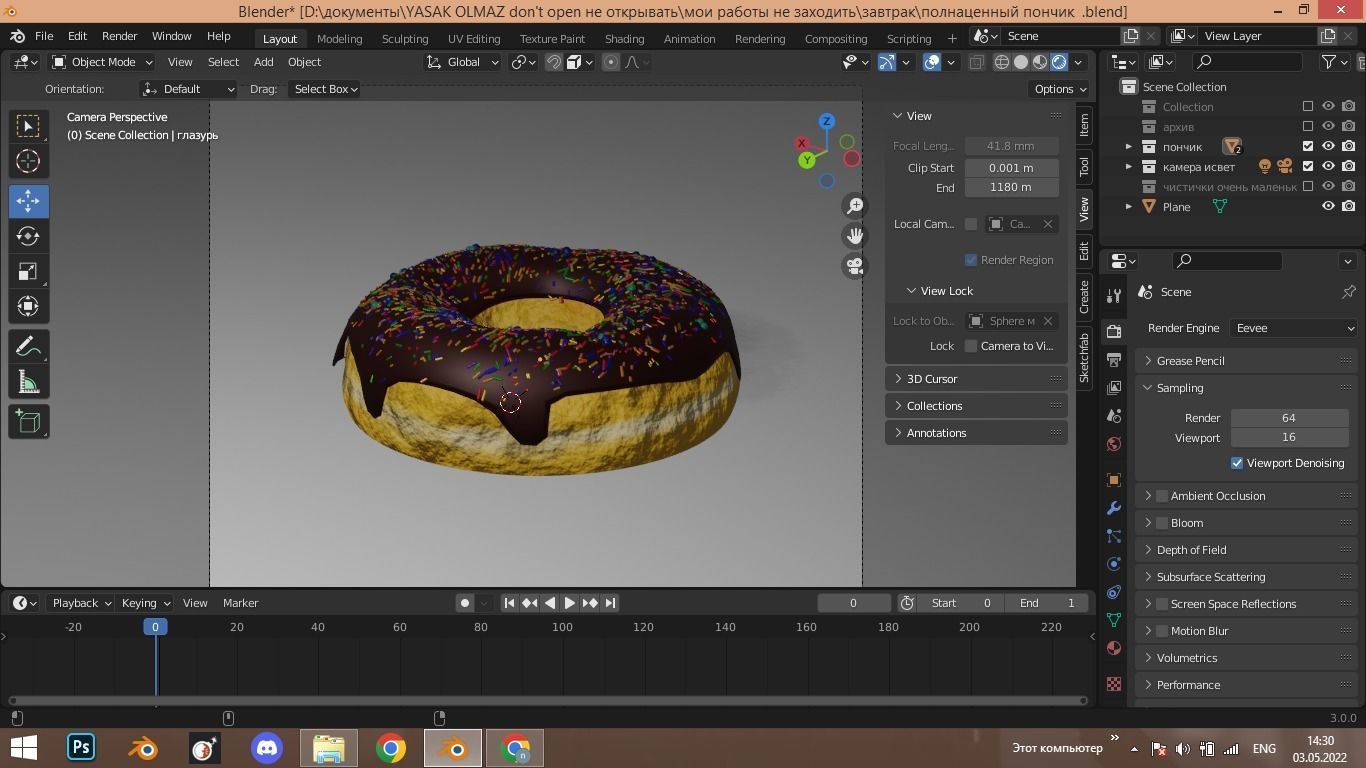
Task: Open the Material properties tab icon
Action: click(x=1114, y=648)
